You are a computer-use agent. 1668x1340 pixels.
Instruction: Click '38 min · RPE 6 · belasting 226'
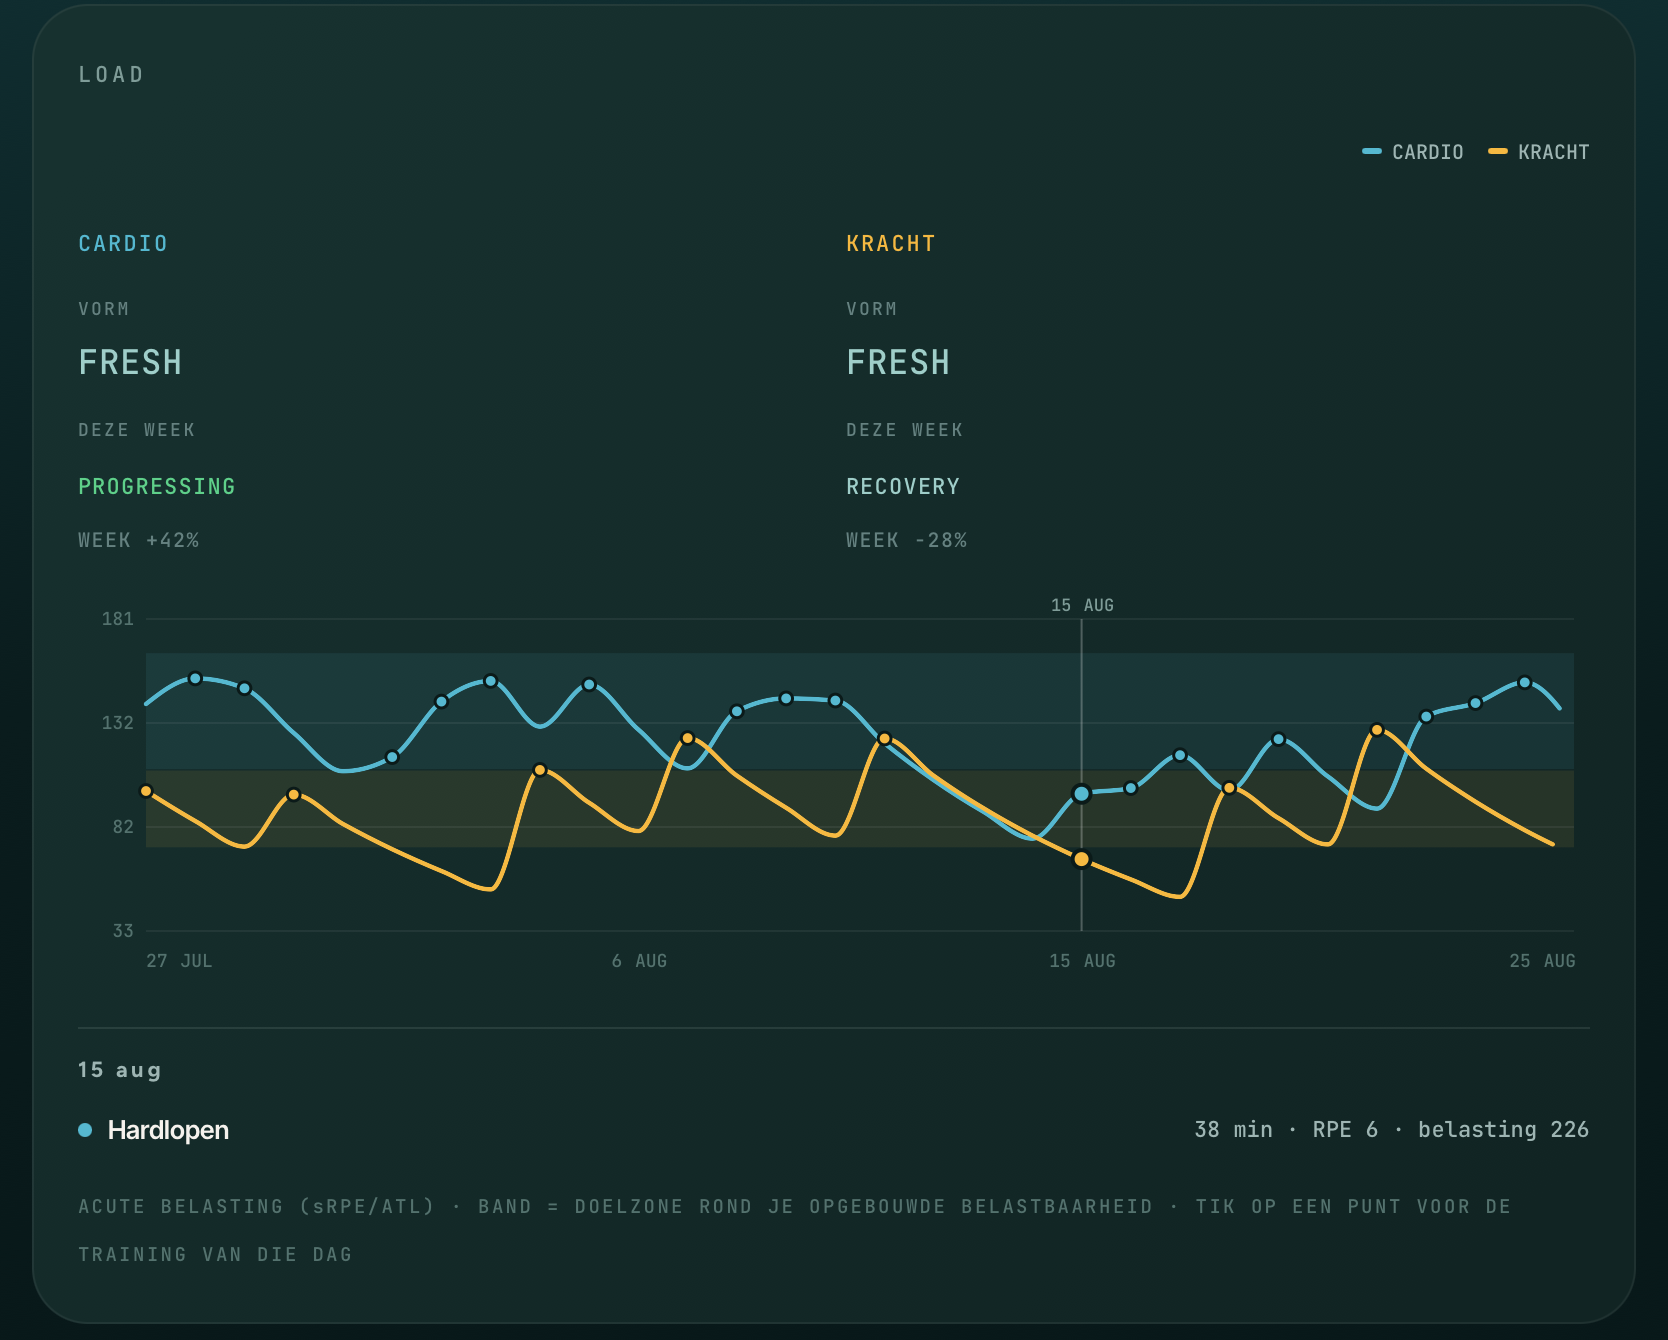tap(1392, 1130)
